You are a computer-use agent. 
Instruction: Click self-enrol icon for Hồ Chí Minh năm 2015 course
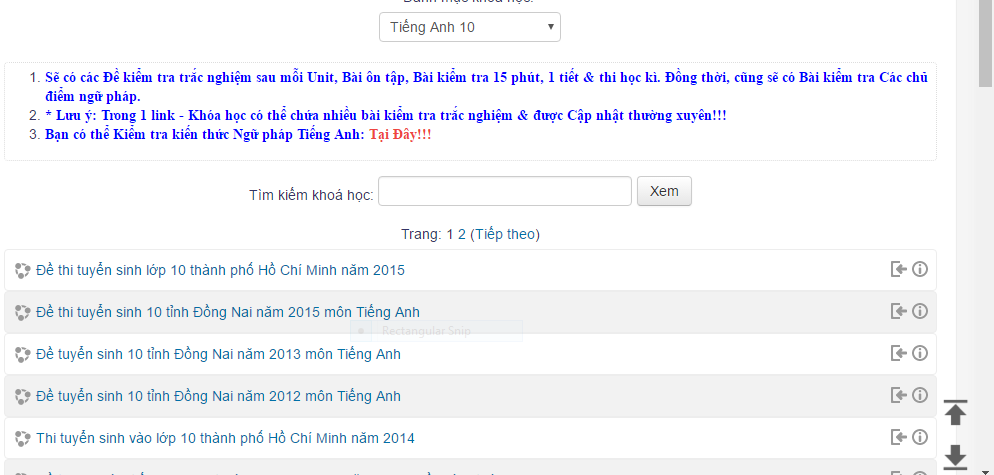[x=898, y=270]
